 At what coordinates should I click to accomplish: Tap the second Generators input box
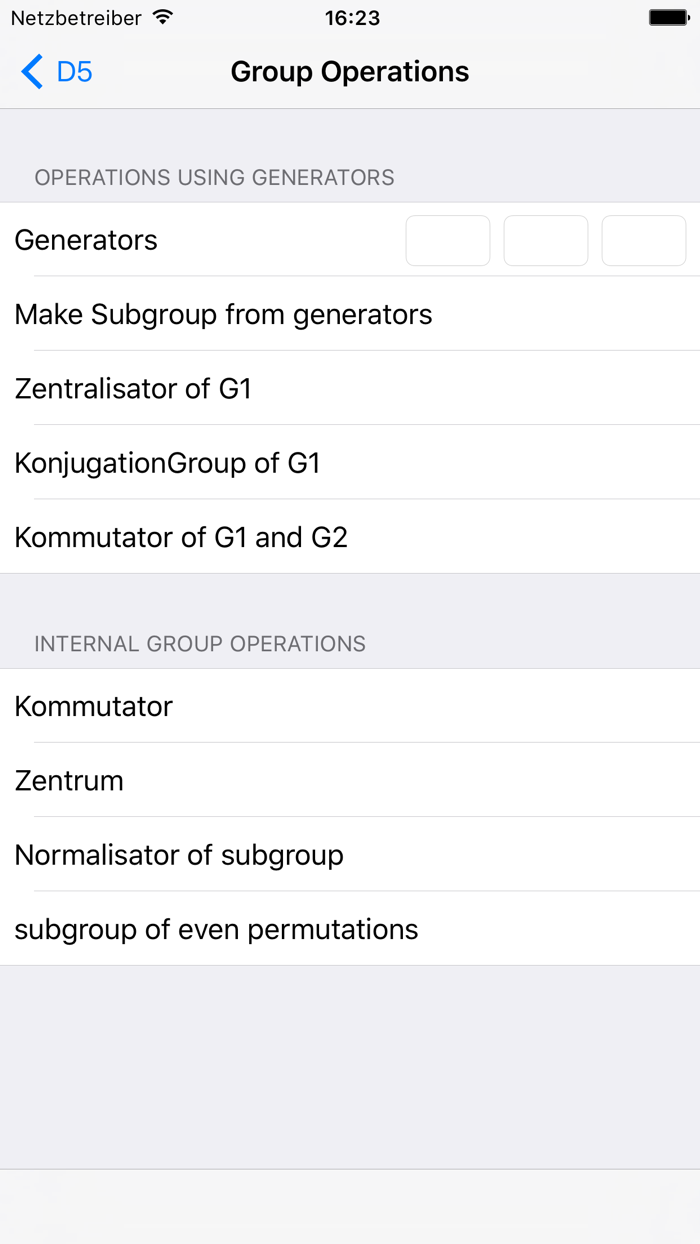pos(545,241)
